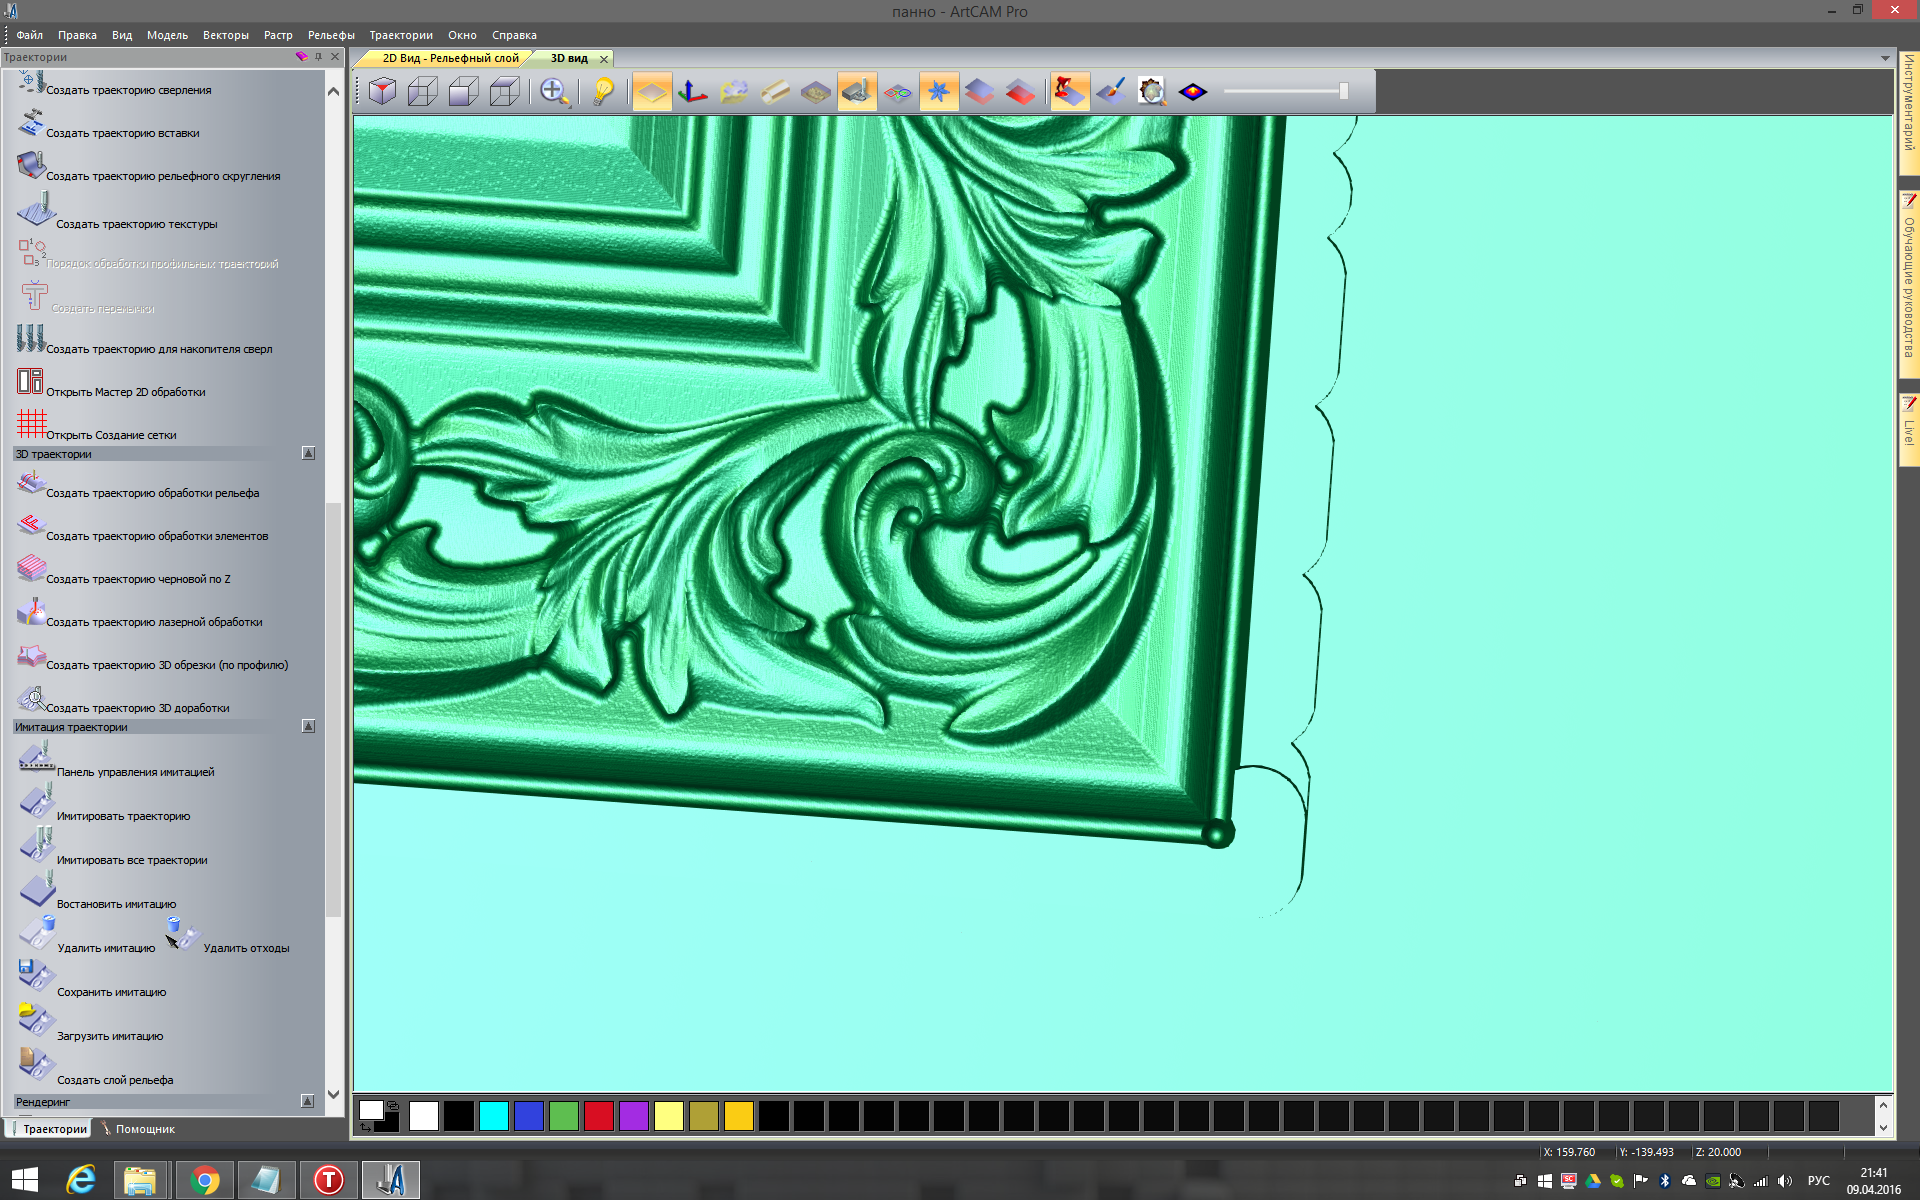1920x1200 pixels.
Task: Toggle the XYZ origin axes display
Action: [x=692, y=92]
